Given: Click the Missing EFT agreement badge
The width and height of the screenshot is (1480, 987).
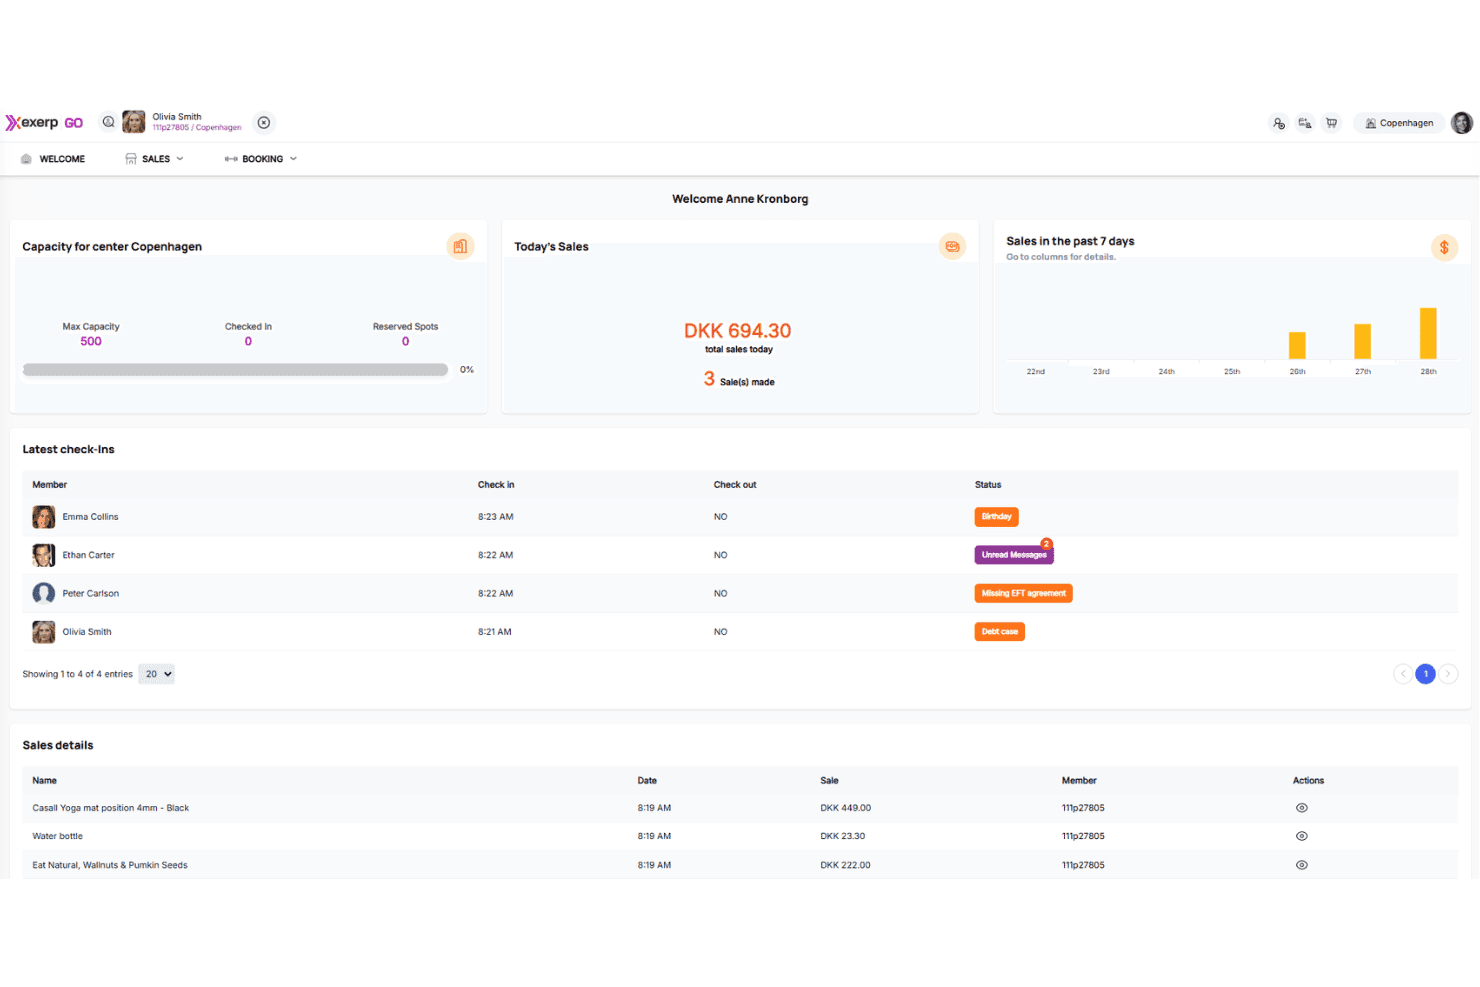Looking at the screenshot, I should pos(1023,594).
